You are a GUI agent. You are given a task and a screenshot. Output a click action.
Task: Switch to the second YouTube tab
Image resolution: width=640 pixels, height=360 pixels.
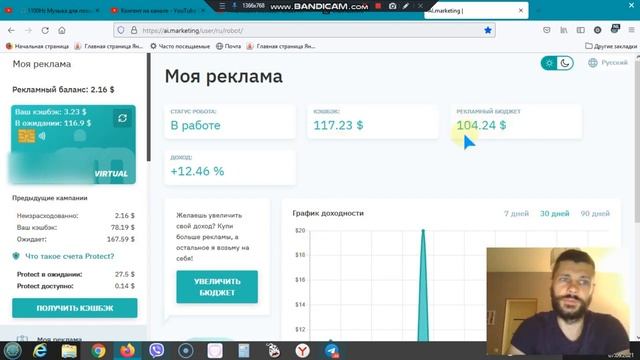(x=158, y=10)
